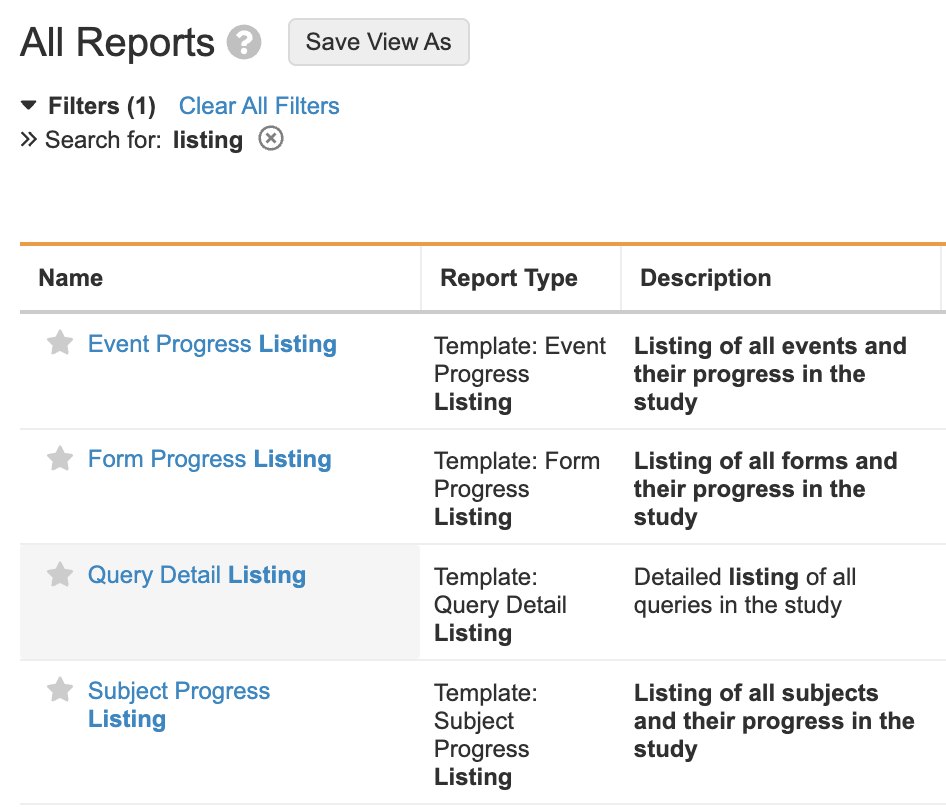The width and height of the screenshot is (946, 808).
Task: Remove the 'listing' search filter with the x icon
Action: 271,138
